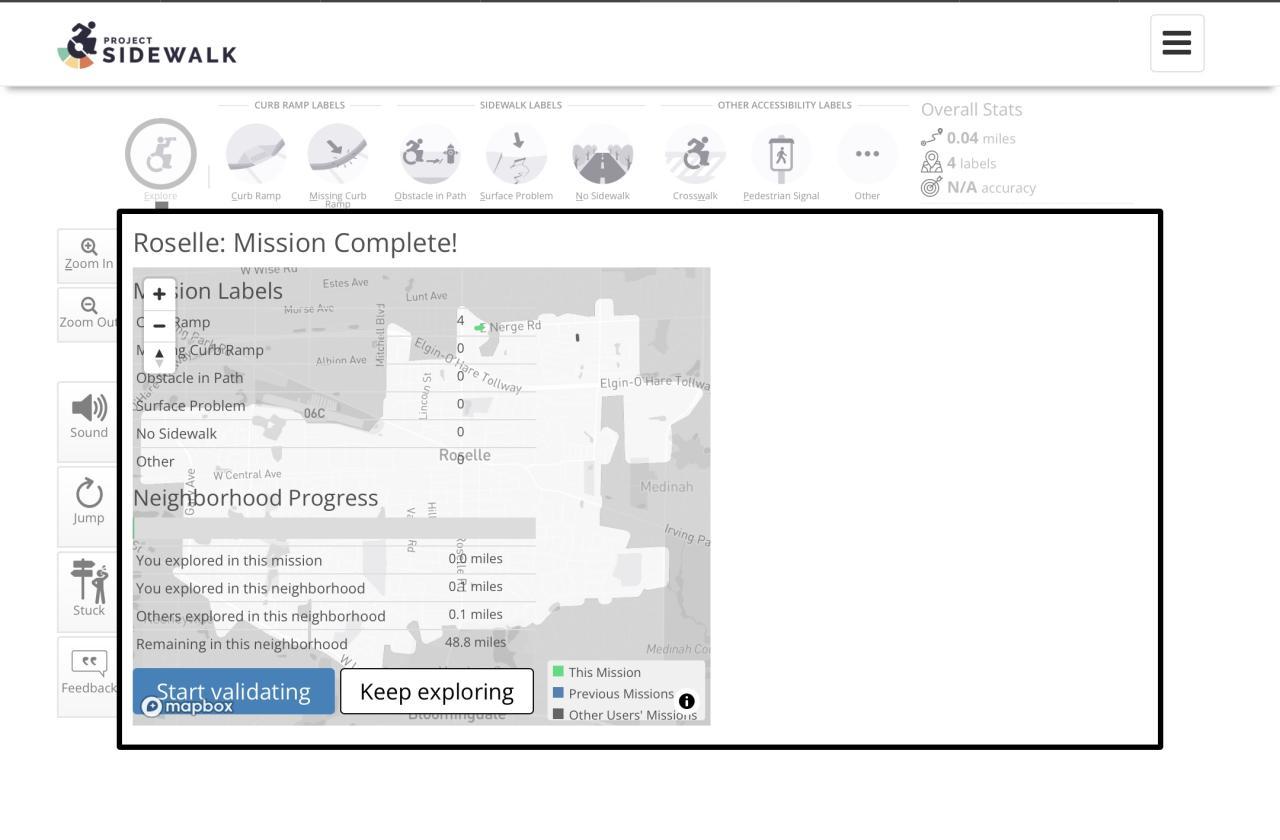Select the Explore mode icon

pyautogui.click(x=160, y=155)
